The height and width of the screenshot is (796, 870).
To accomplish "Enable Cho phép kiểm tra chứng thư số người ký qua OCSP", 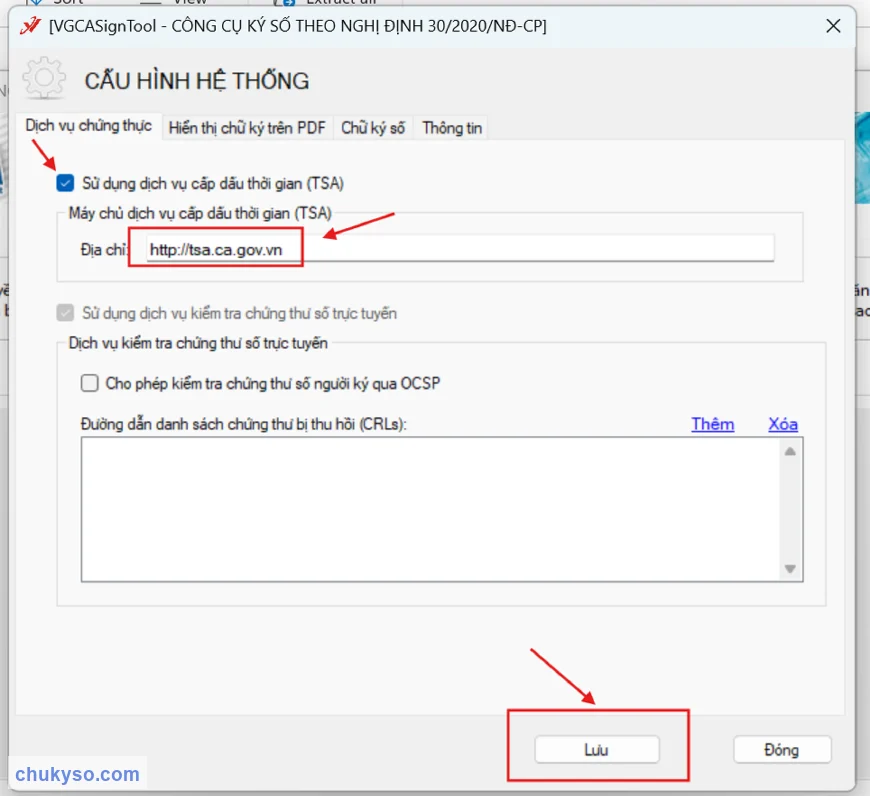I will (89, 383).
